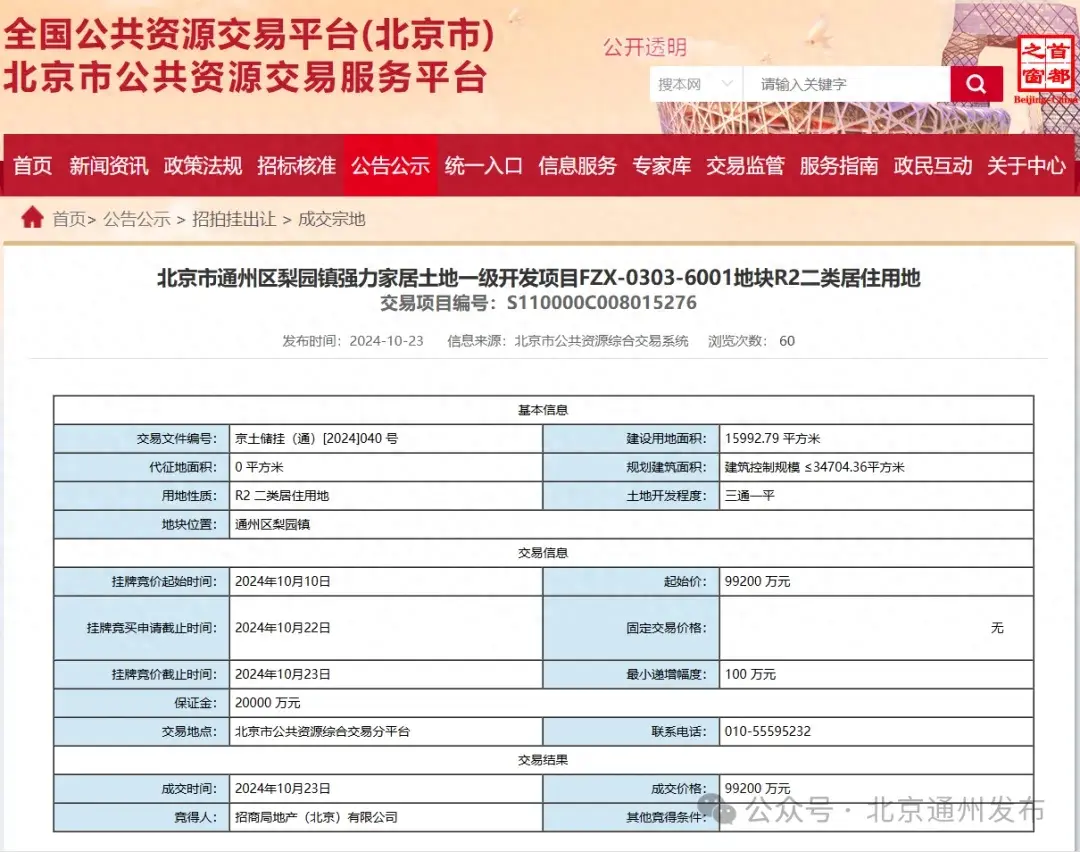Click the 建设用地面积 label cell
1080x852 pixels.
click(631, 439)
